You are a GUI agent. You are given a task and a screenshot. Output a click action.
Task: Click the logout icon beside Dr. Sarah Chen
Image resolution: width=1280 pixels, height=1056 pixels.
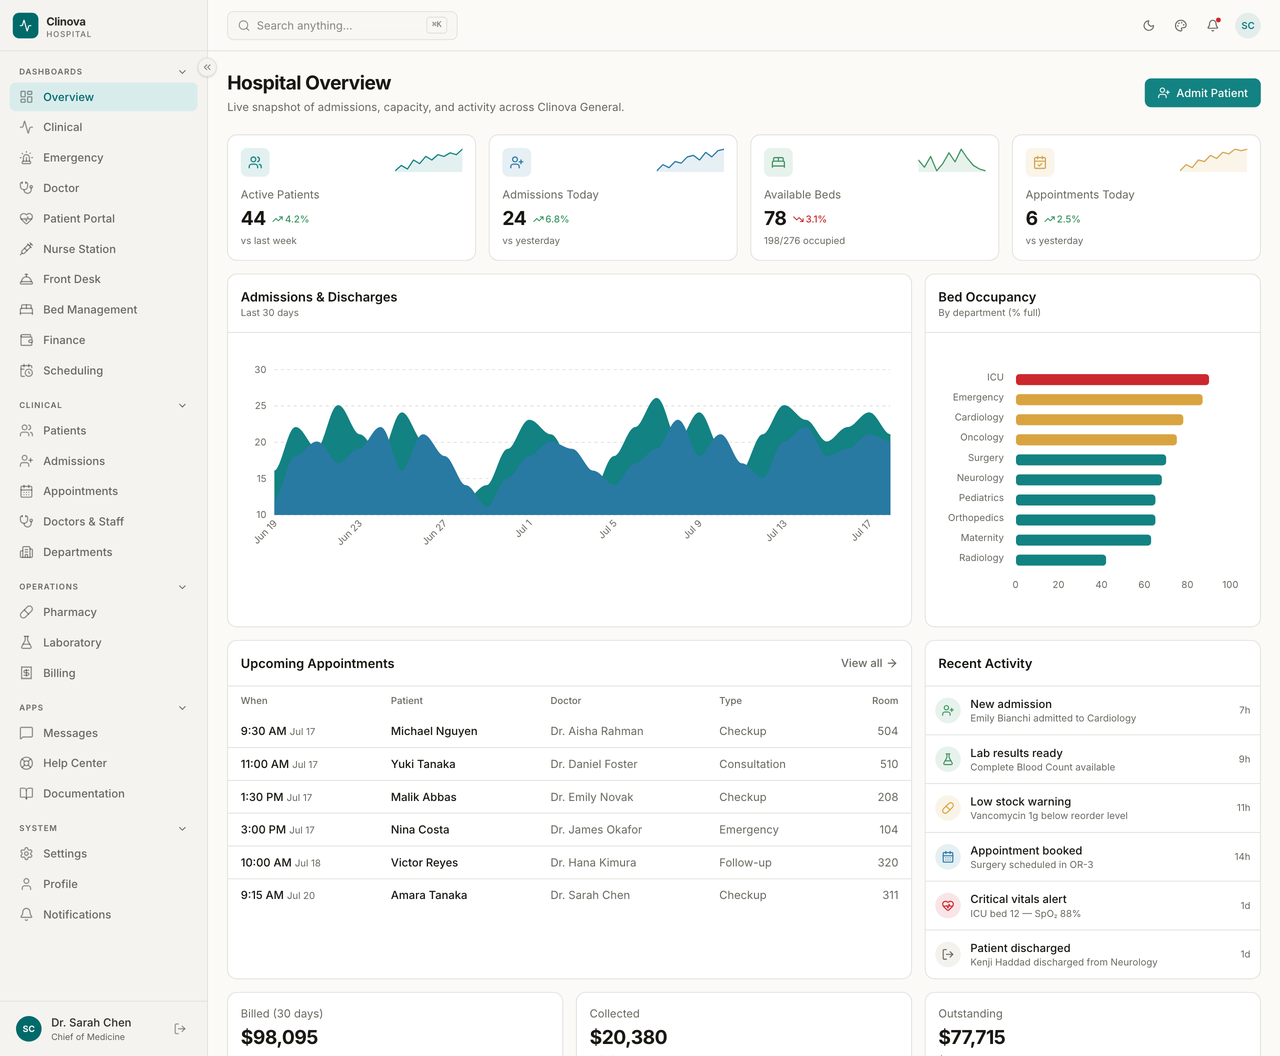point(180,1029)
